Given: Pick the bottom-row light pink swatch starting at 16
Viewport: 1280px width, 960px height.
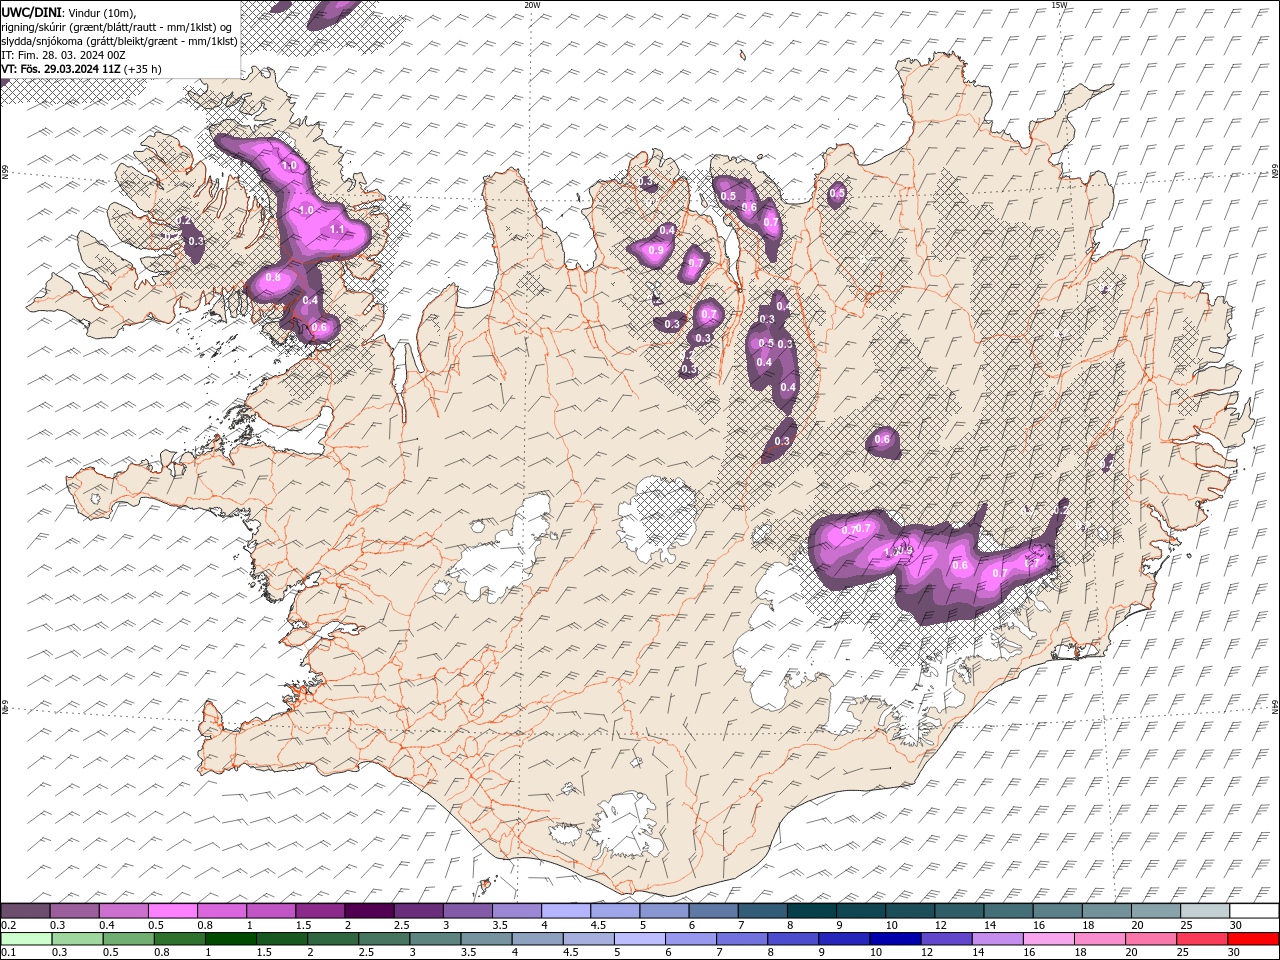Looking at the screenshot, I should [1048, 939].
